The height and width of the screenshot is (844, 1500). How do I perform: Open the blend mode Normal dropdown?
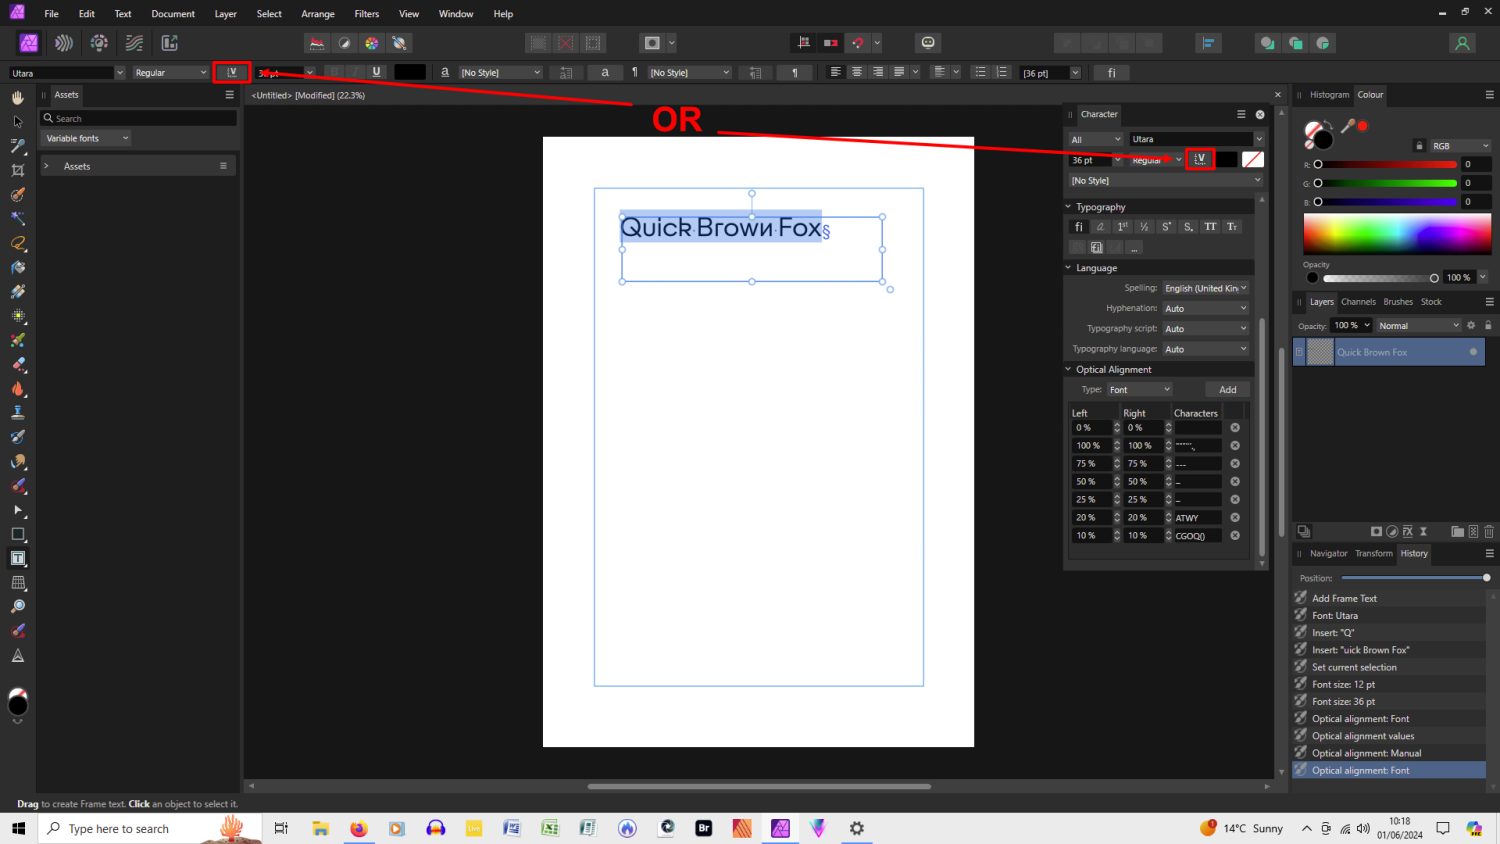point(1418,325)
